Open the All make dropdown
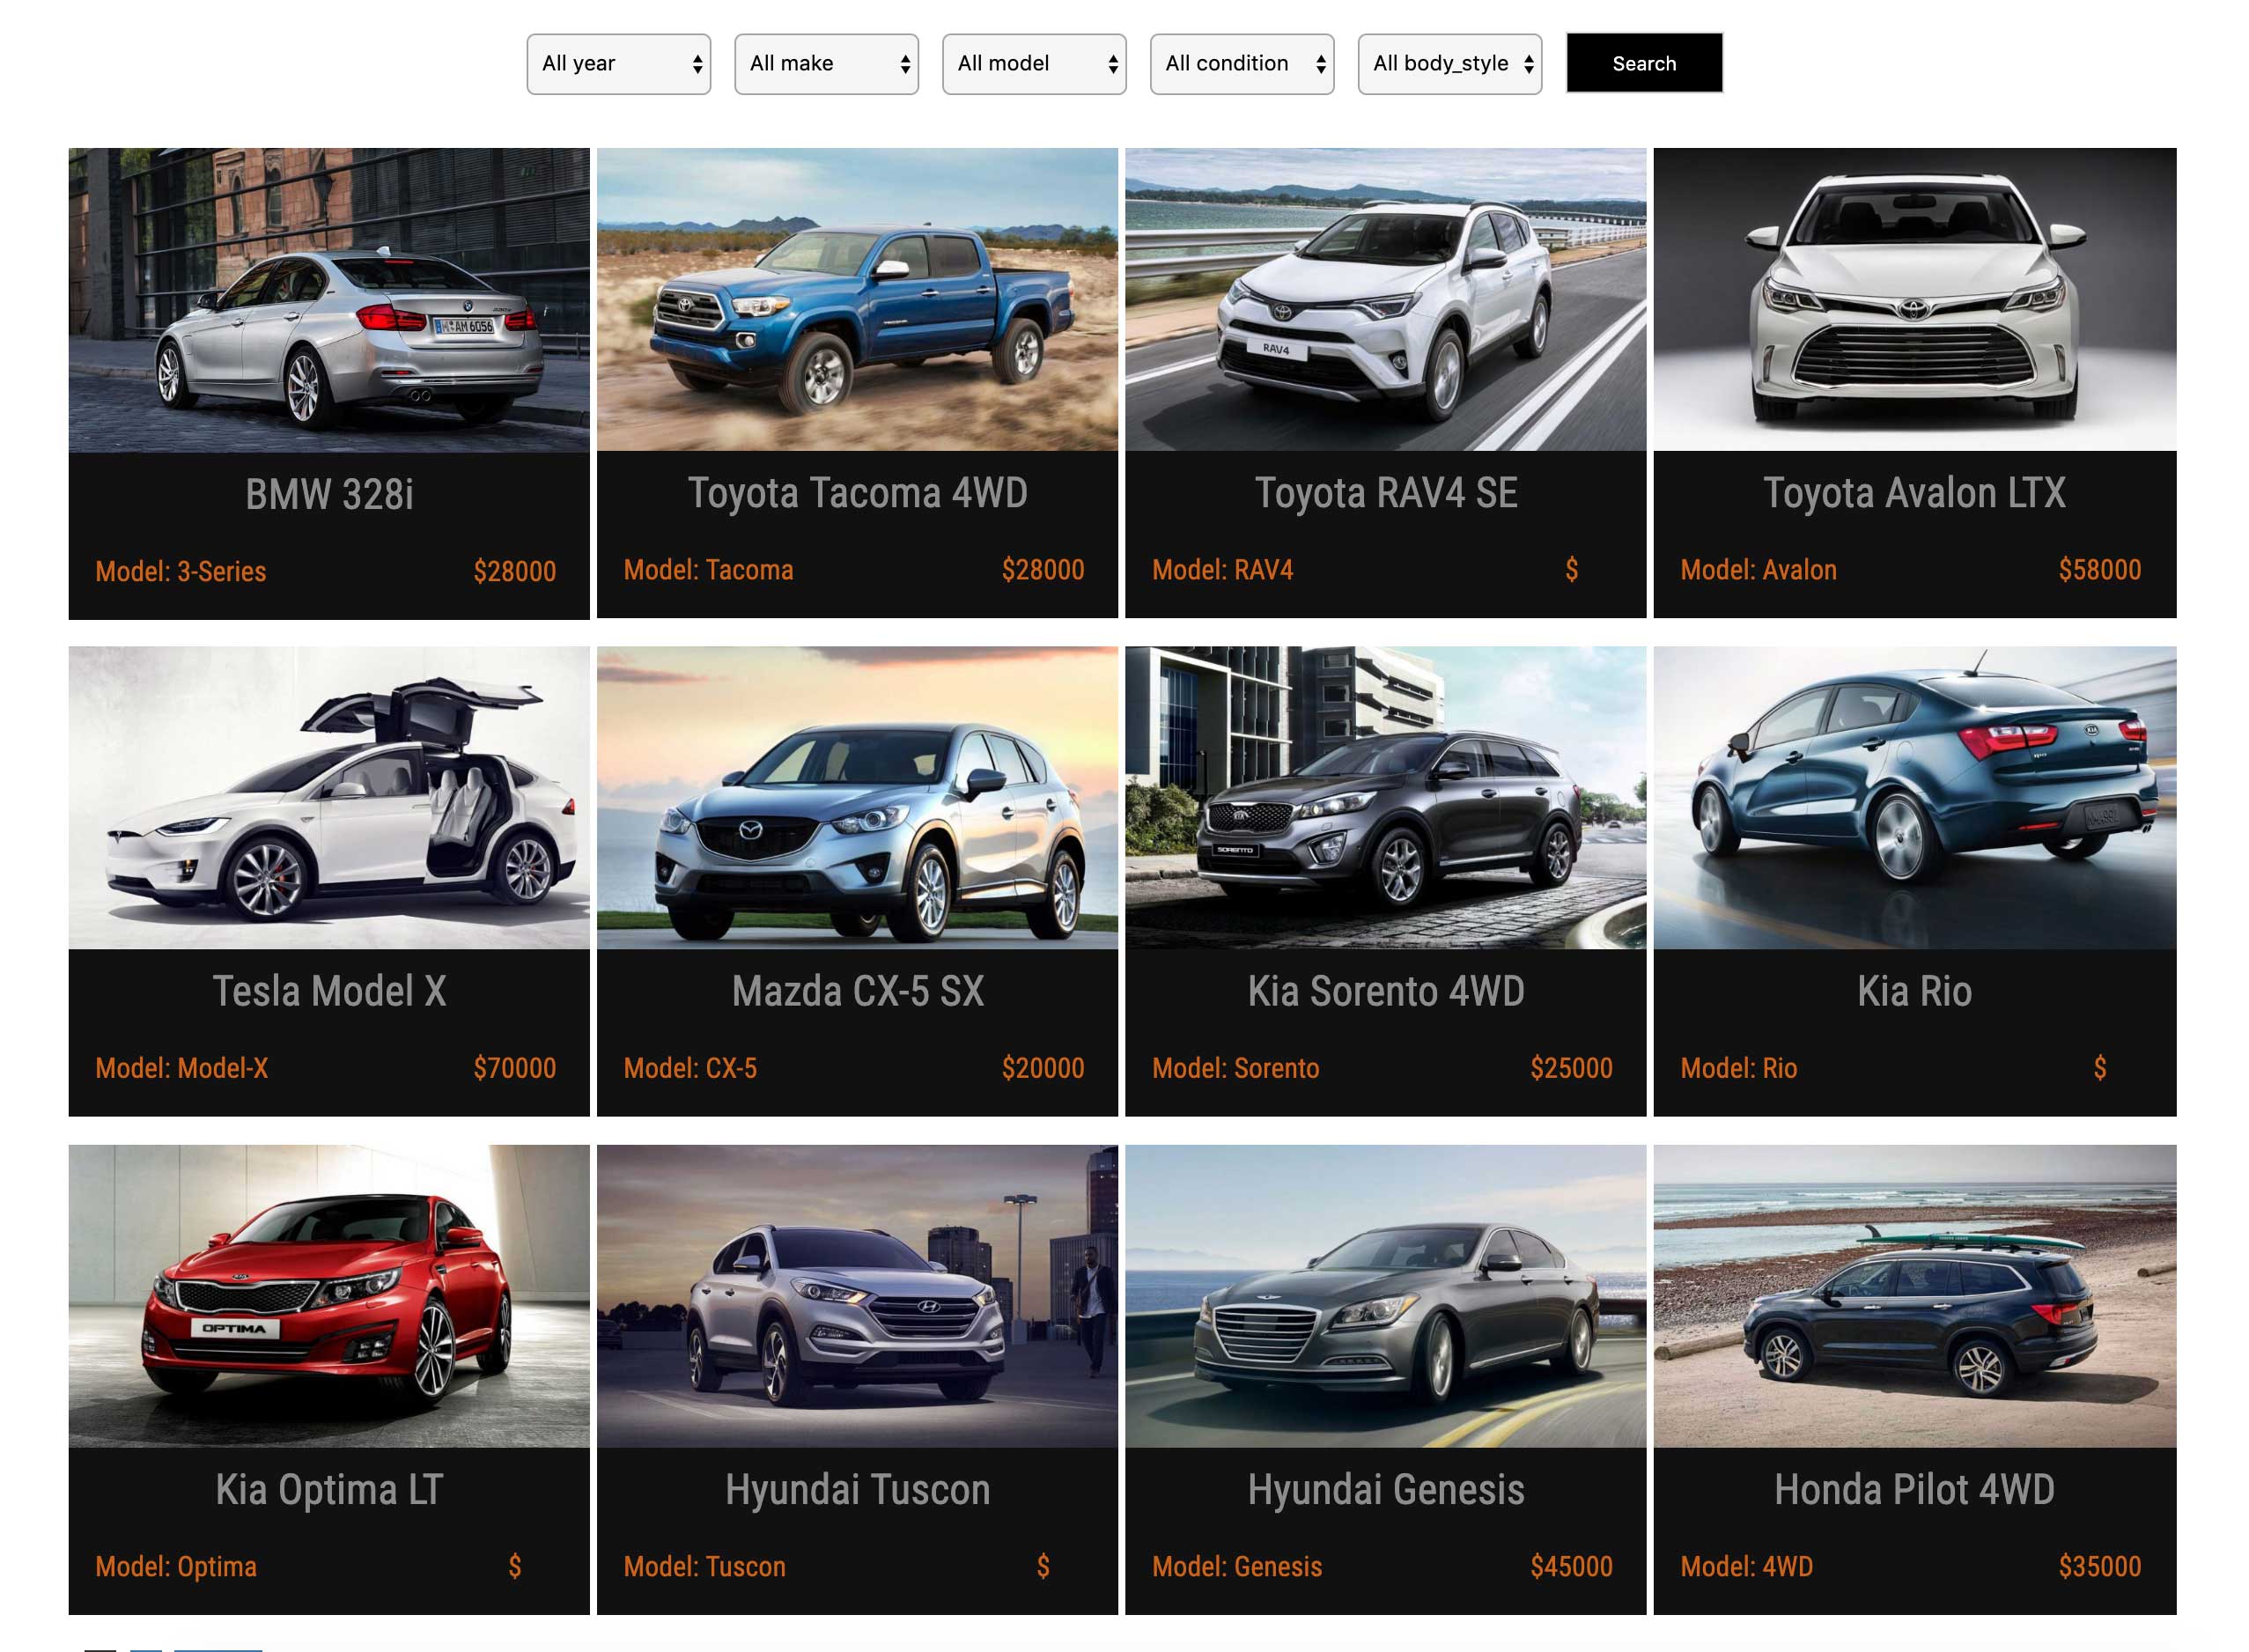This screenshot has height=1652, width=2249. (x=826, y=64)
